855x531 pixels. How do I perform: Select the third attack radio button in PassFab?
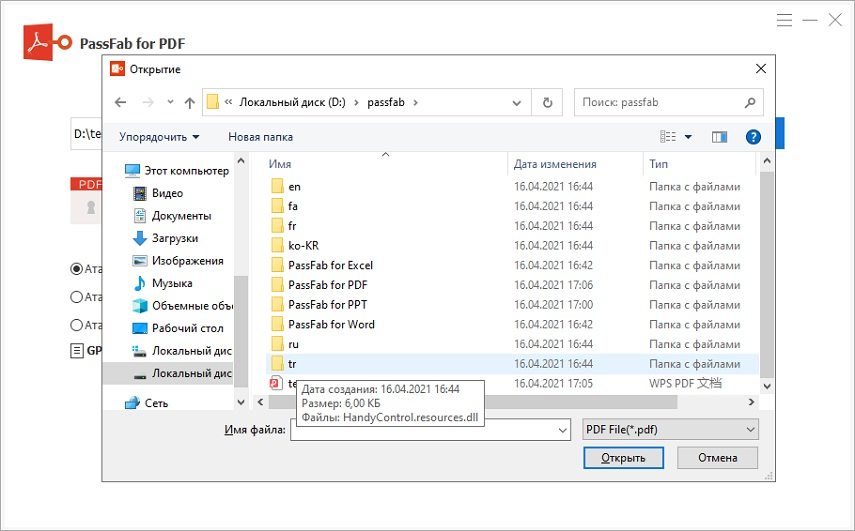click(x=76, y=325)
